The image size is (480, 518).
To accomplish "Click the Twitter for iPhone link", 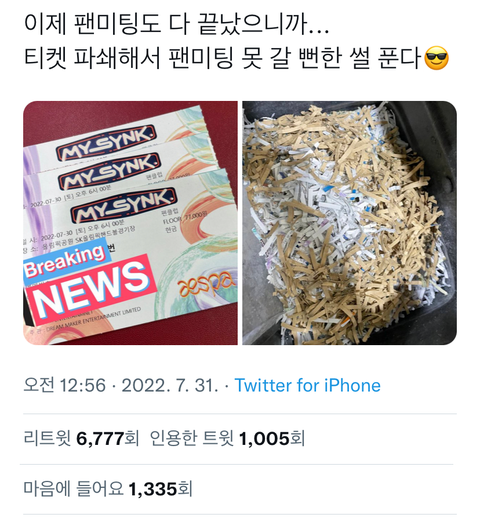I will pos(307,385).
